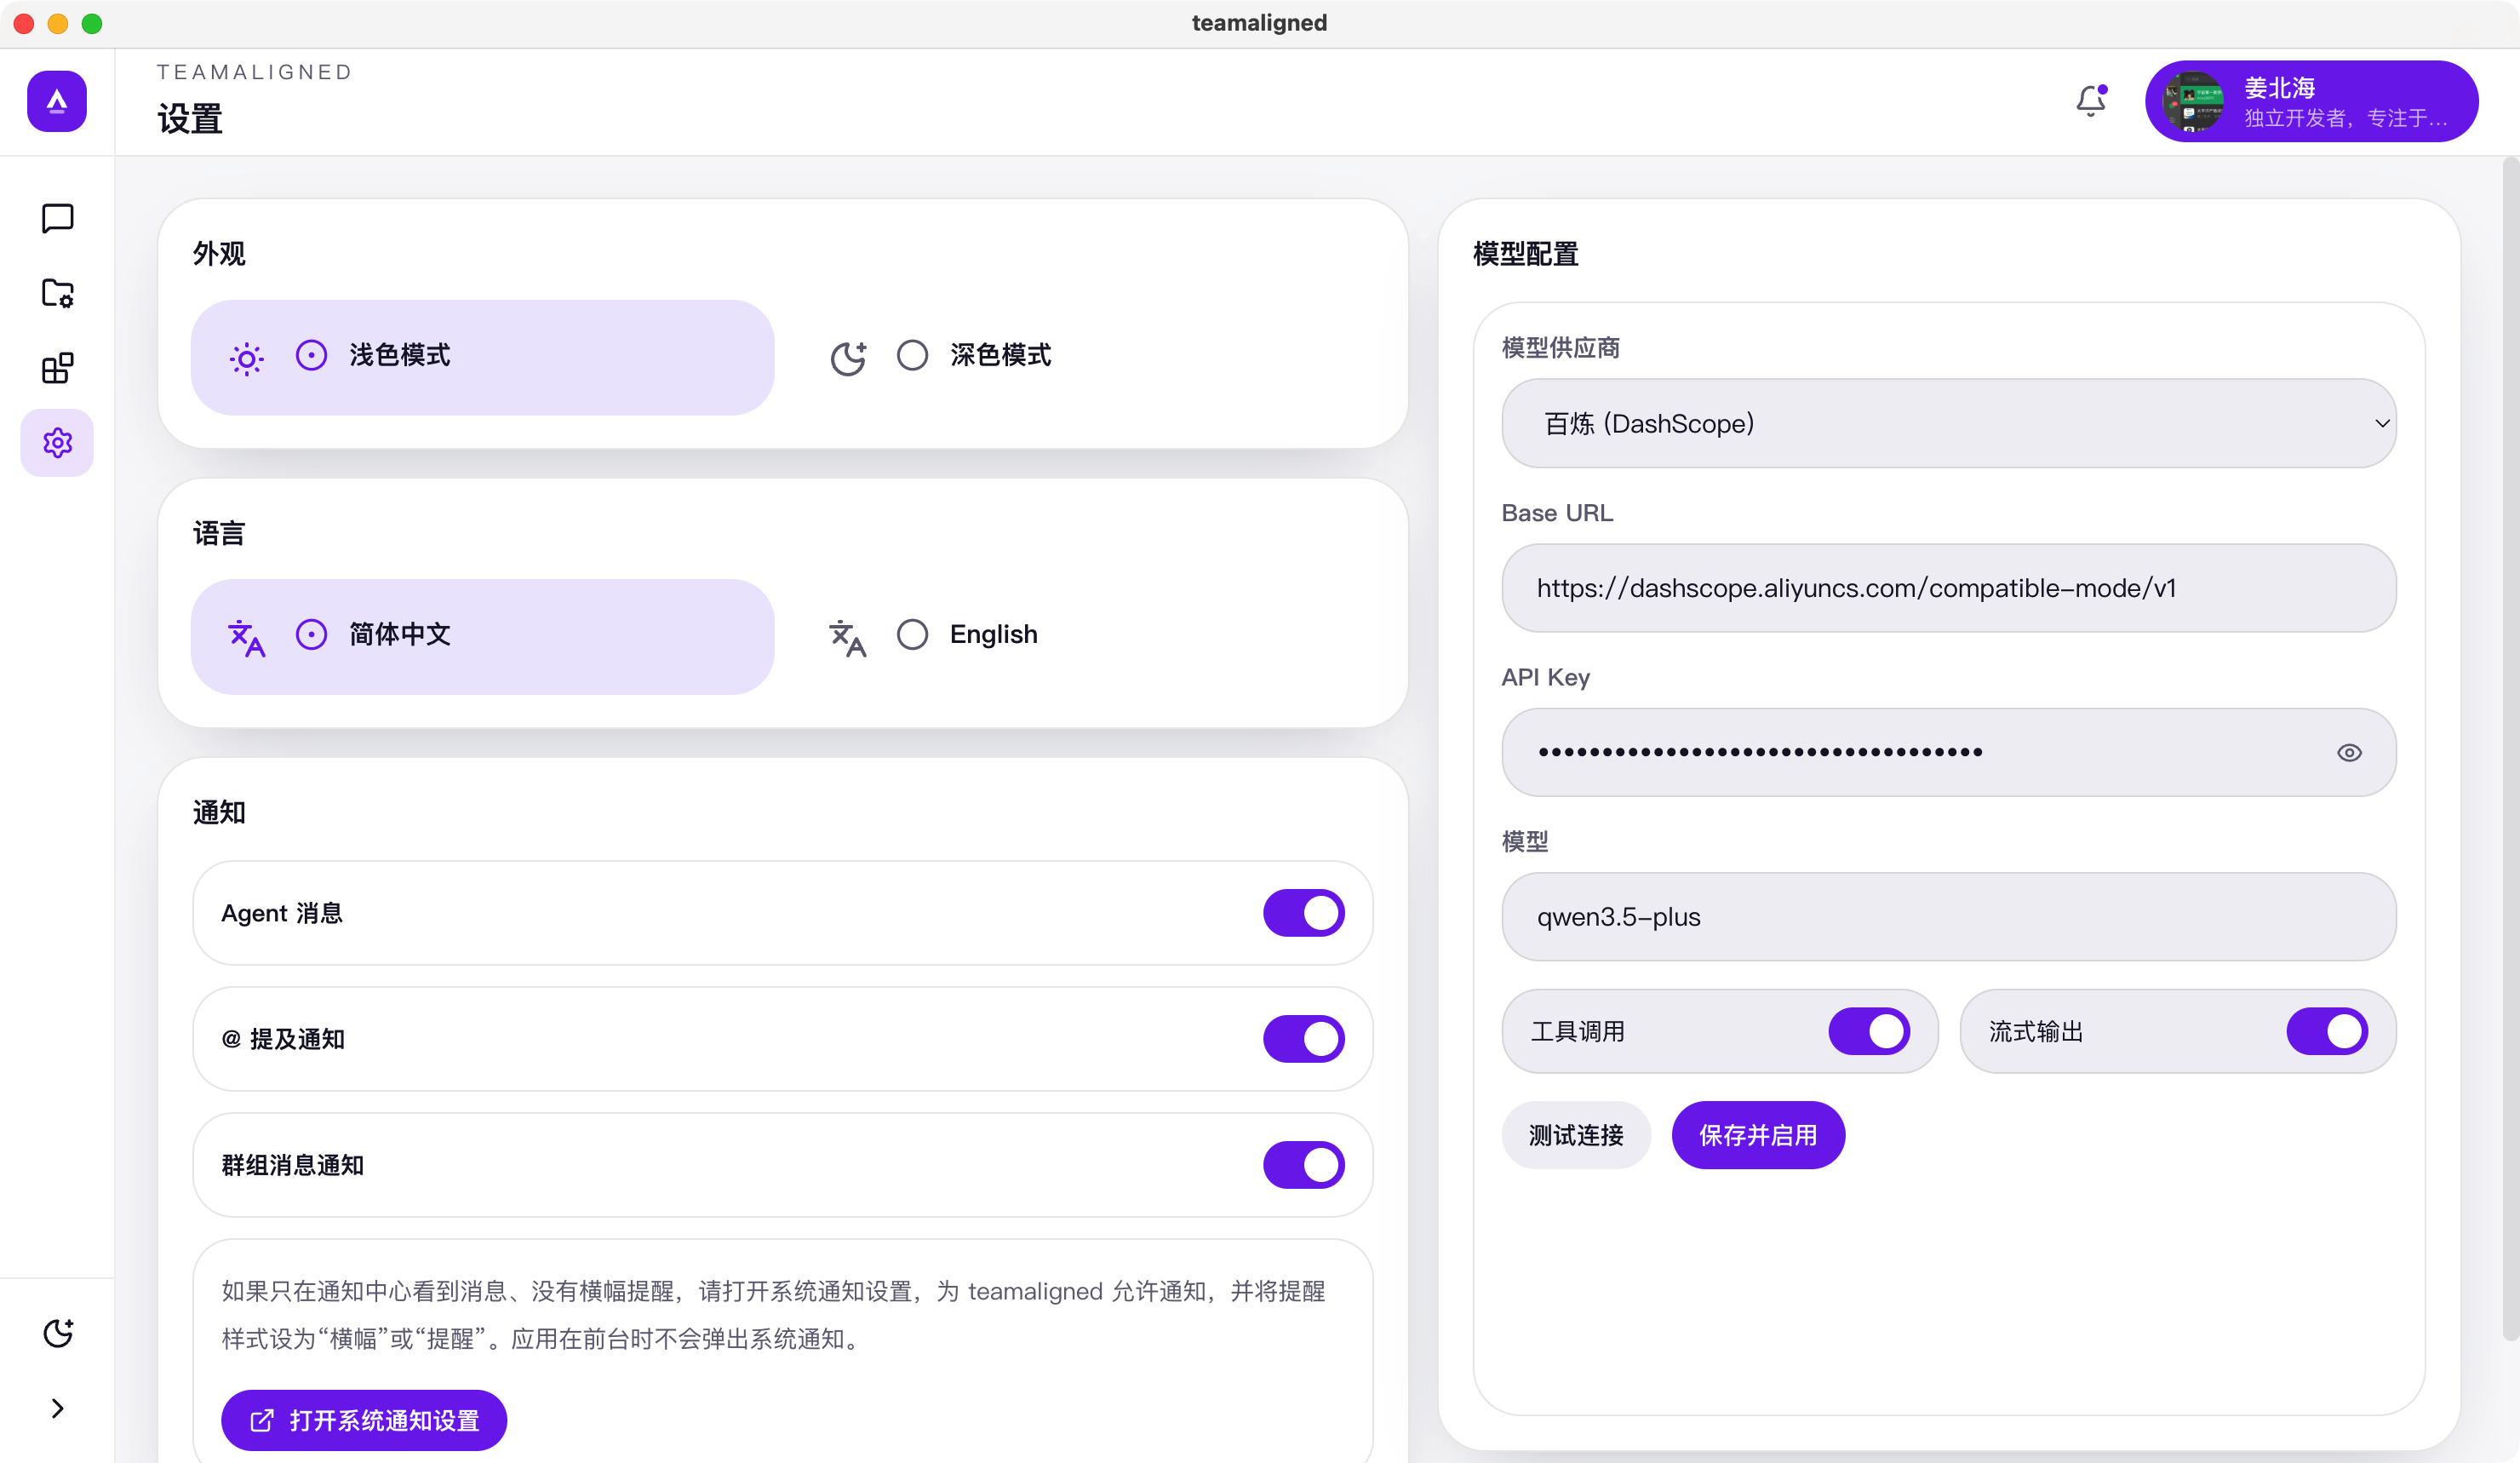Click the moon icon beside 深色模式

click(x=848, y=358)
